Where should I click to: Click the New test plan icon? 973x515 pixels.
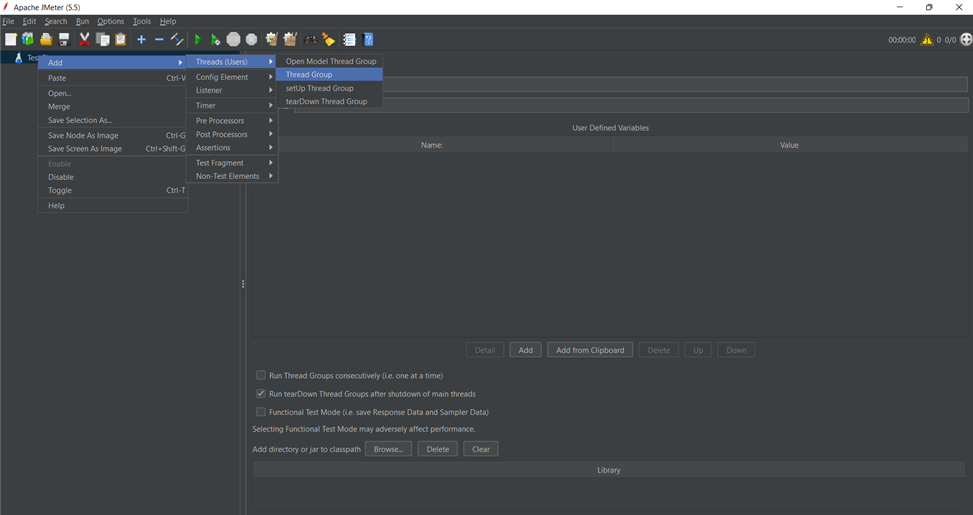(x=11, y=40)
